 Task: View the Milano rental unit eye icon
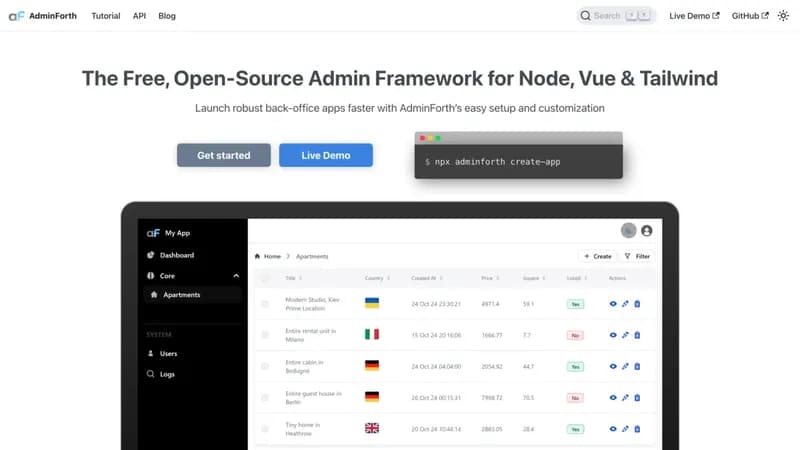(x=613, y=335)
